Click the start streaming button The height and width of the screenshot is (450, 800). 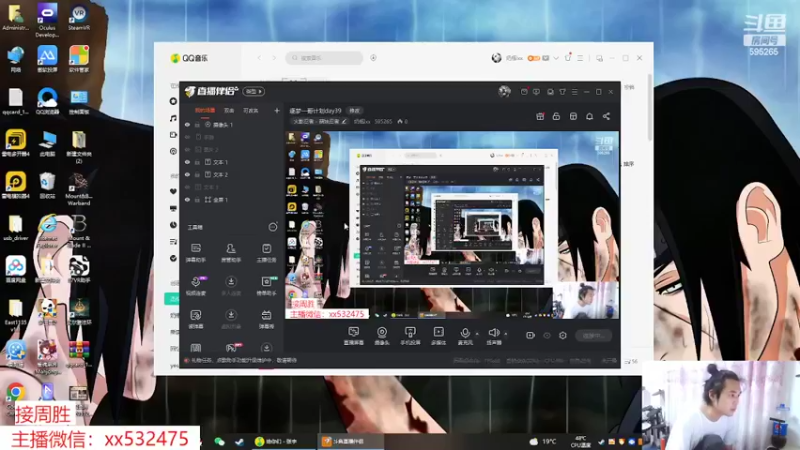(594, 336)
